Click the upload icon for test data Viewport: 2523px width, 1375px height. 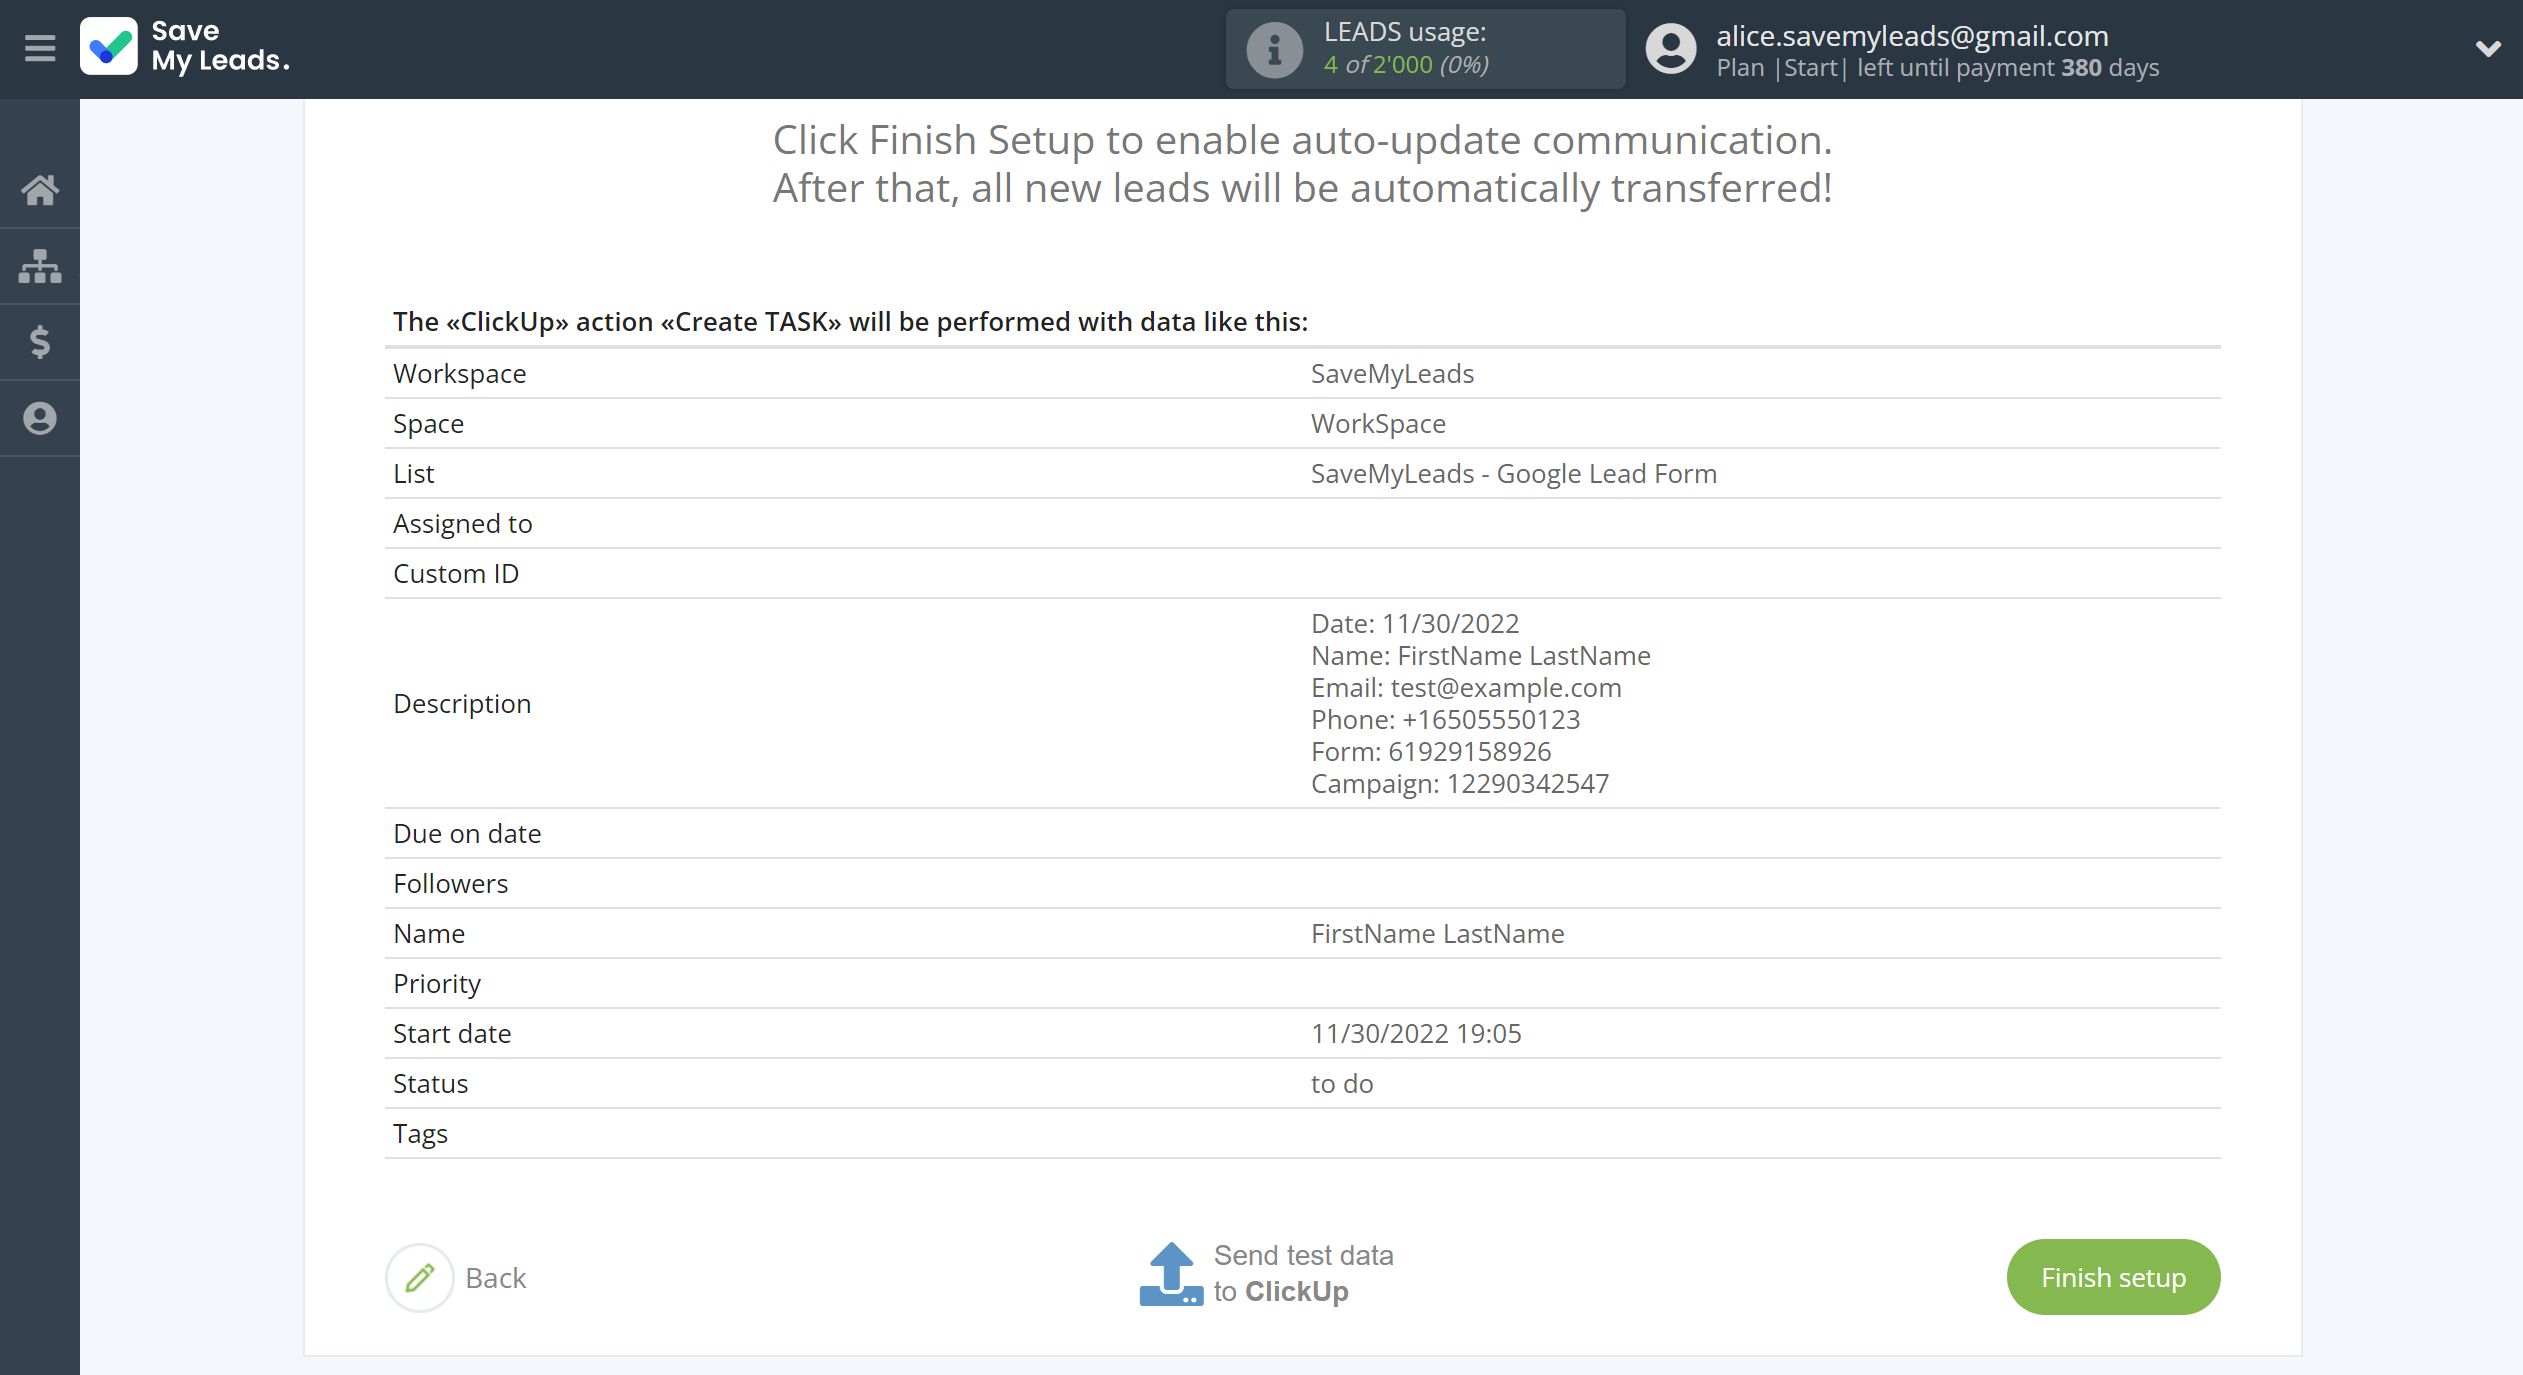1171,1274
